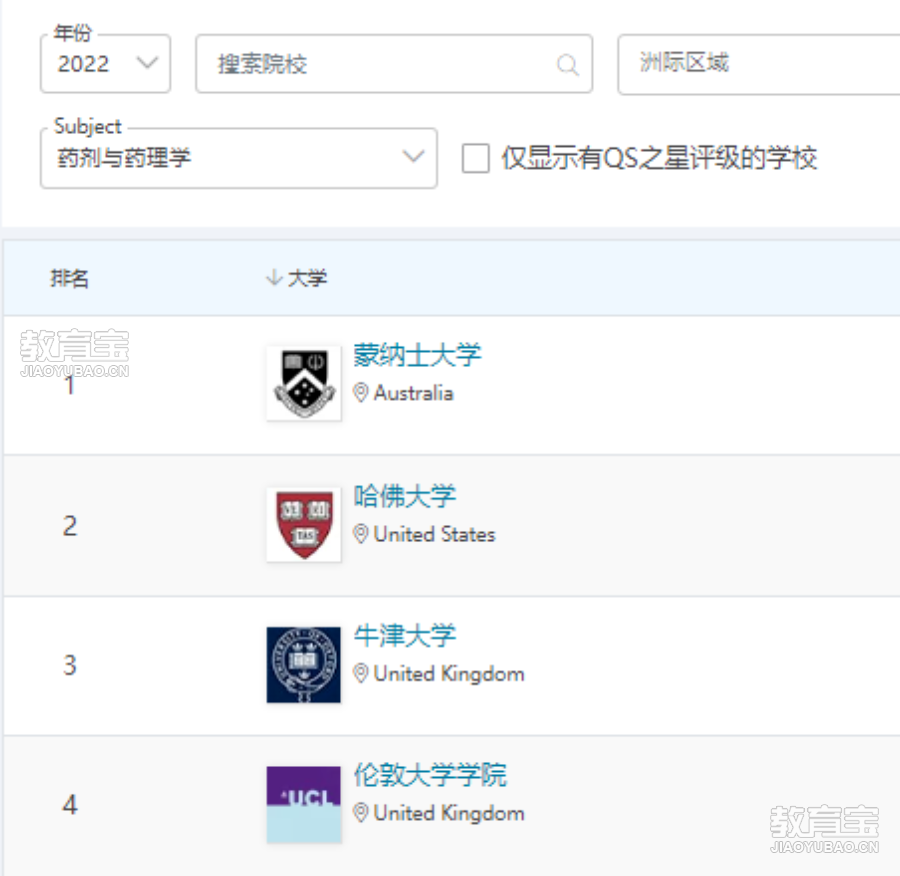The width and height of the screenshot is (900, 876).
Task: Open the 洲际区域 region dropdown
Action: pyautogui.click(x=759, y=64)
